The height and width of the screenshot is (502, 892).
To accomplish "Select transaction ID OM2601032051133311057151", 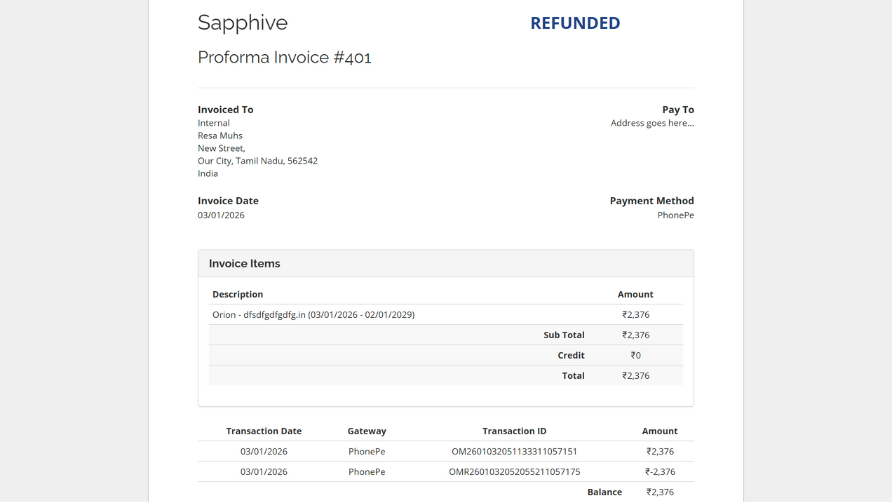I will click(x=514, y=452).
